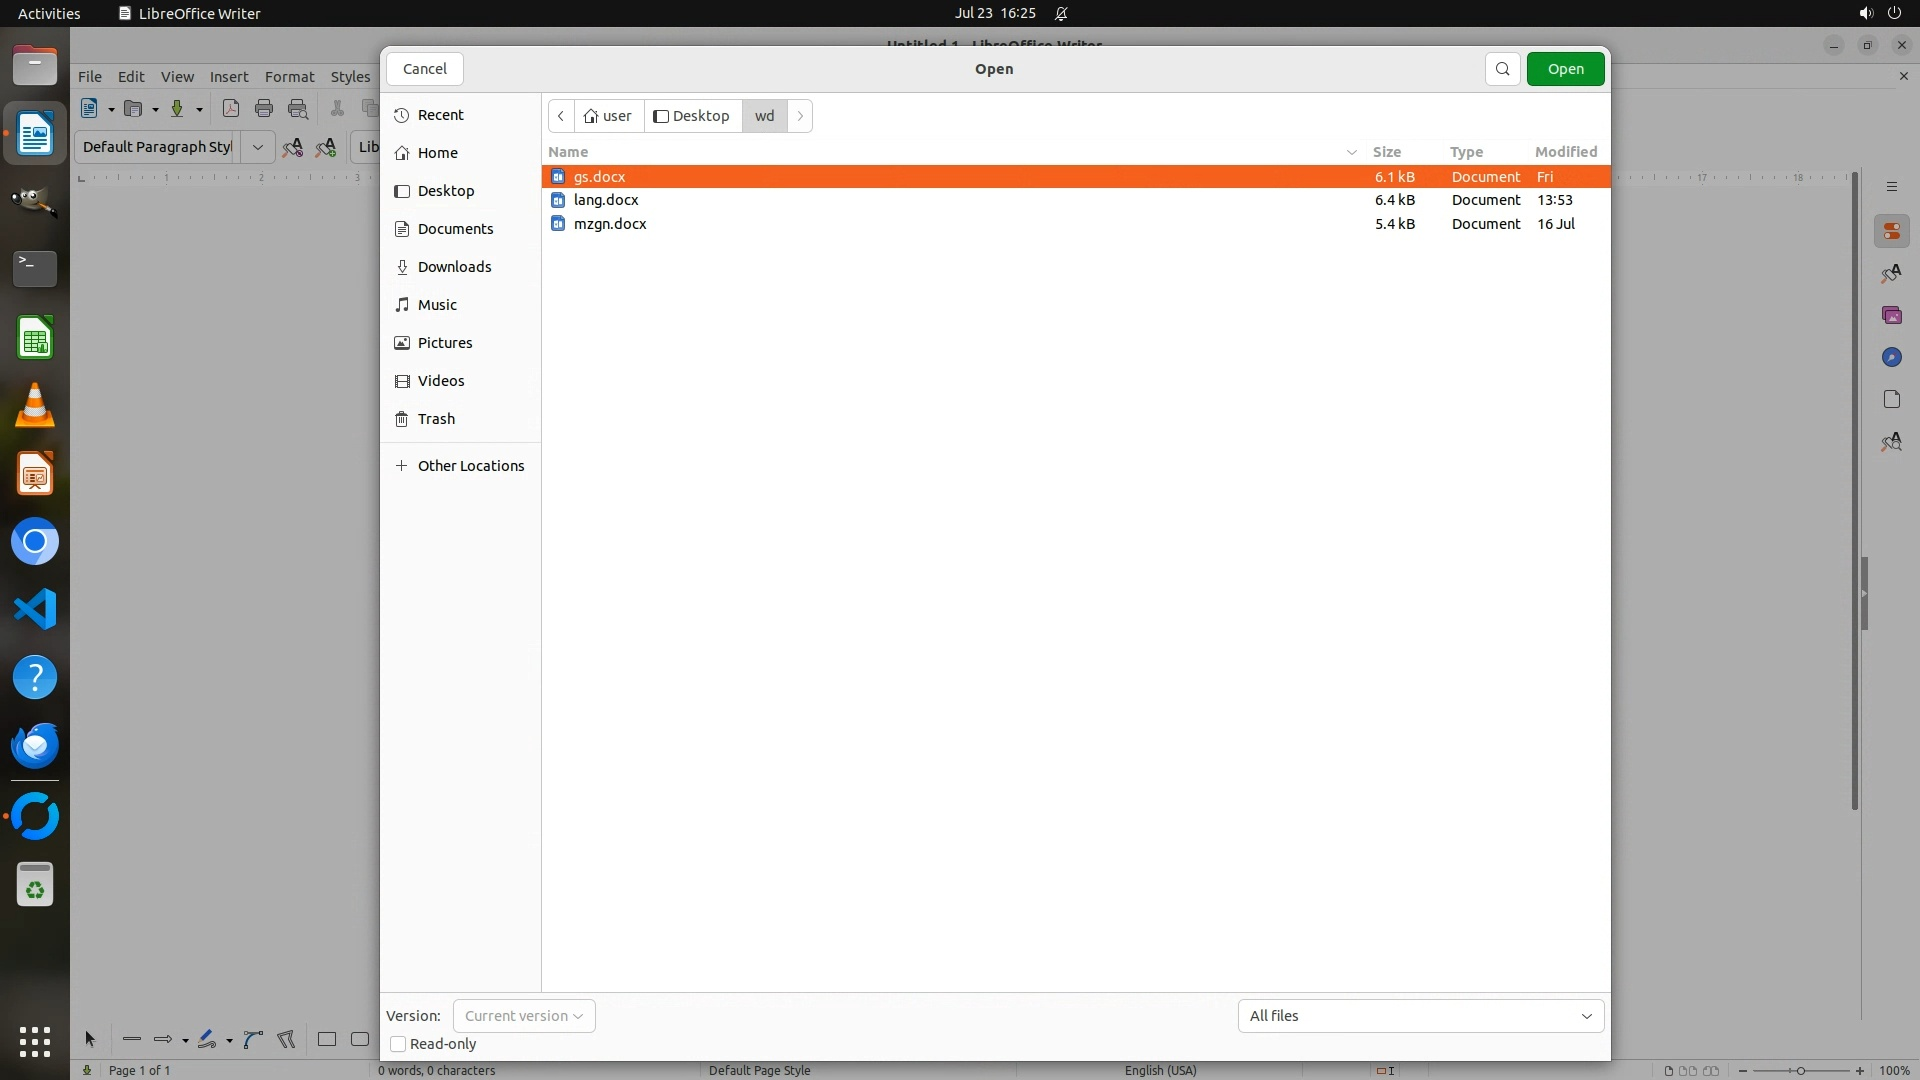Expand the All files filter dropdown
Screen dimensions: 1920x1080
click(x=1420, y=1016)
